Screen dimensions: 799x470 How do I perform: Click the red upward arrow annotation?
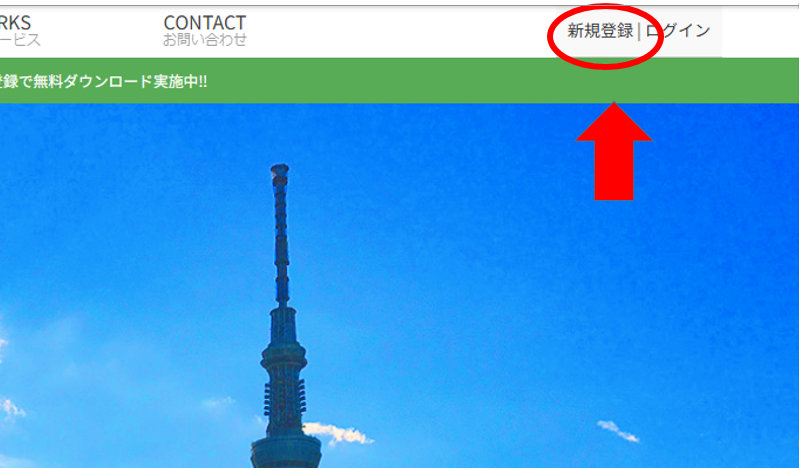pyautogui.click(x=614, y=151)
